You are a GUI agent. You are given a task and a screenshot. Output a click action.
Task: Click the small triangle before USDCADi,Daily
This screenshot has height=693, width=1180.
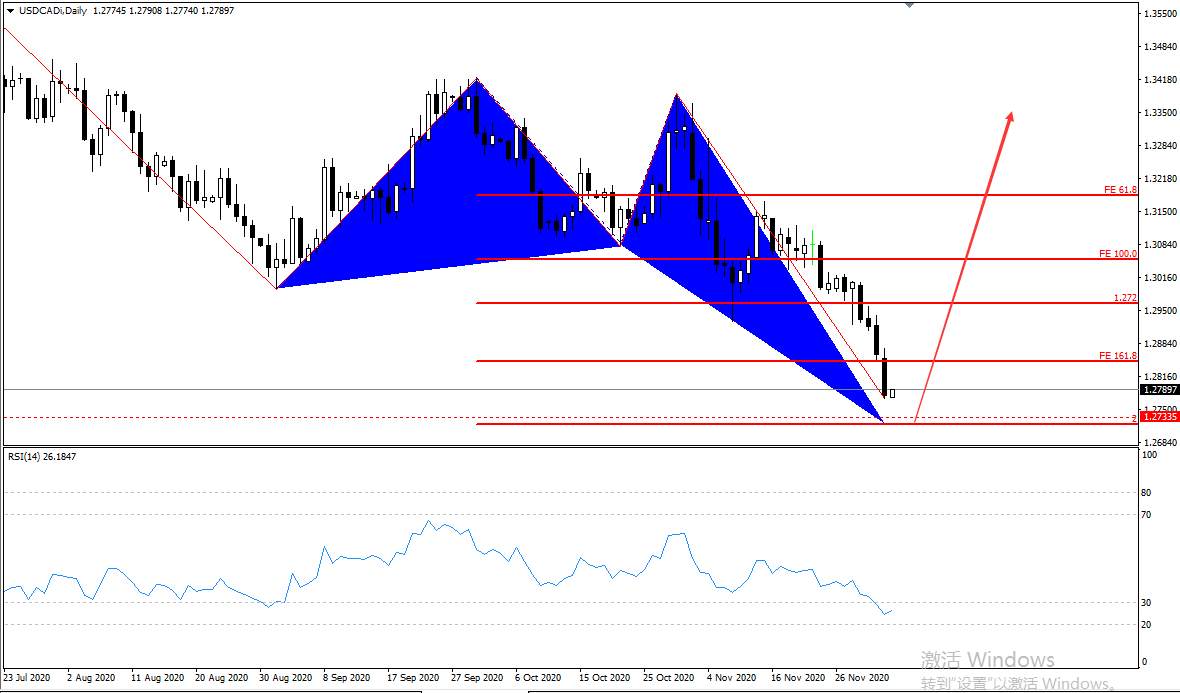10,11
